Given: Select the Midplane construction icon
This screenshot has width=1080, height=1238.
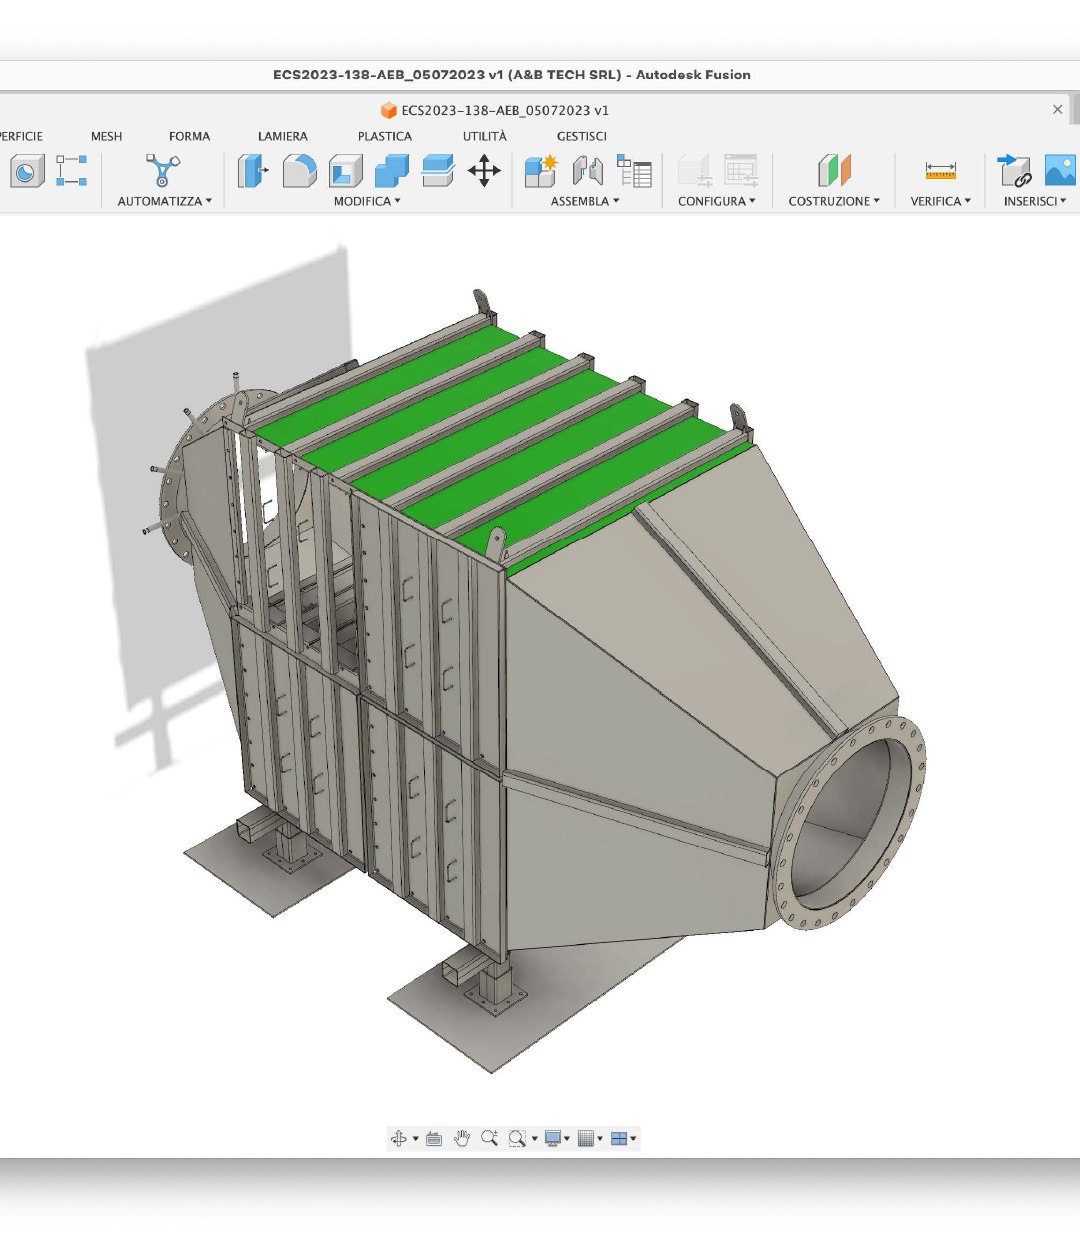Looking at the screenshot, I should click(834, 171).
